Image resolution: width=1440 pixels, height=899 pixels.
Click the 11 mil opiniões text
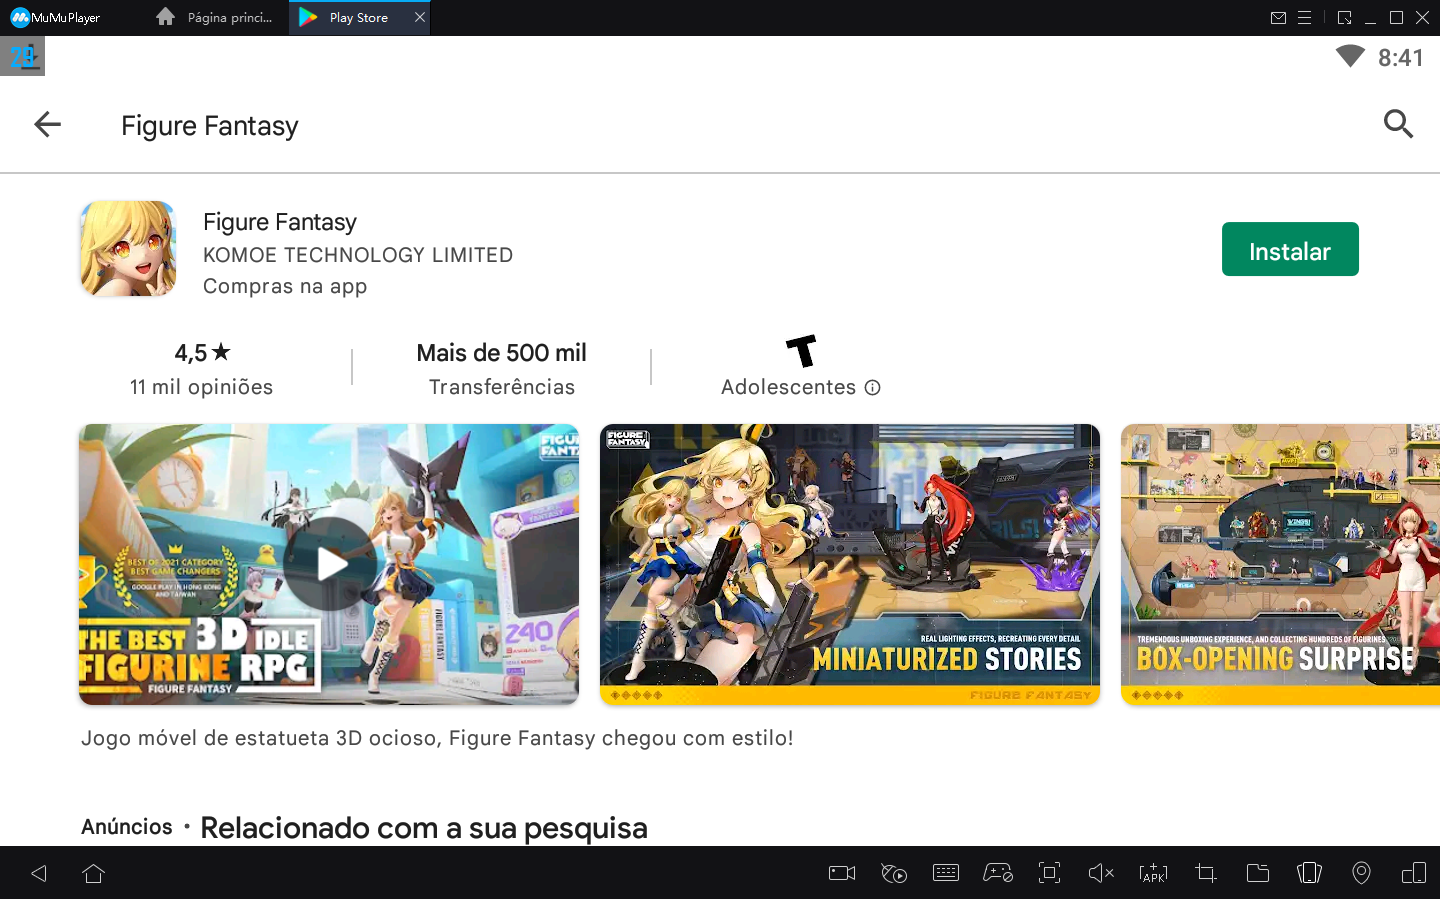(x=201, y=387)
